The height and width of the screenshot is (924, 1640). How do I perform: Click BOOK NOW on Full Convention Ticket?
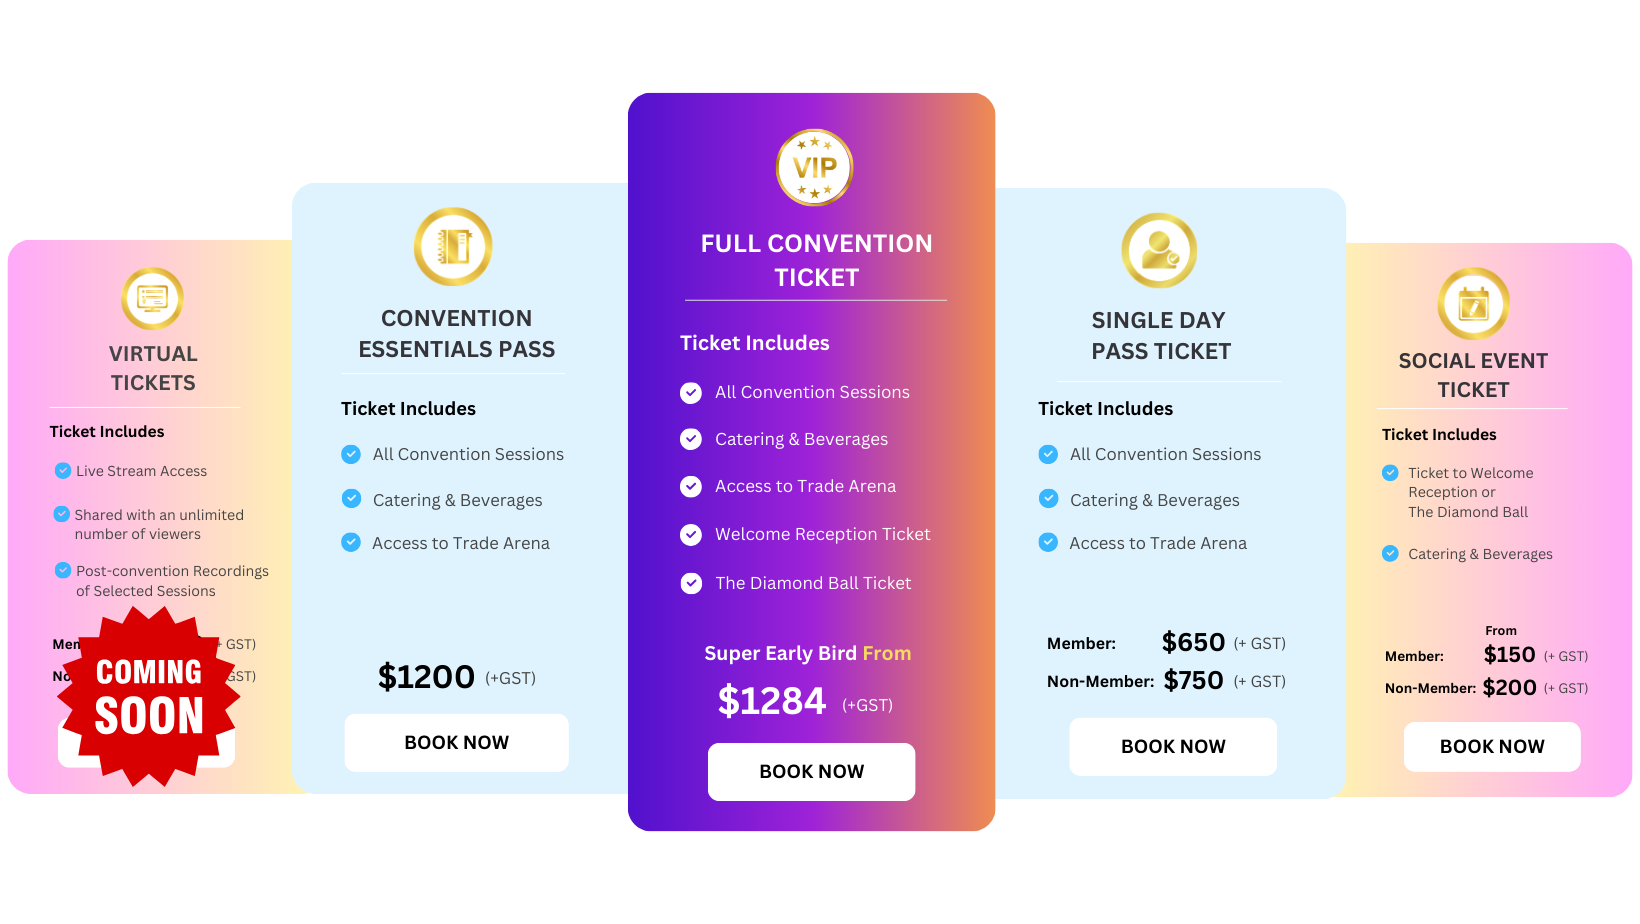(811, 771)
